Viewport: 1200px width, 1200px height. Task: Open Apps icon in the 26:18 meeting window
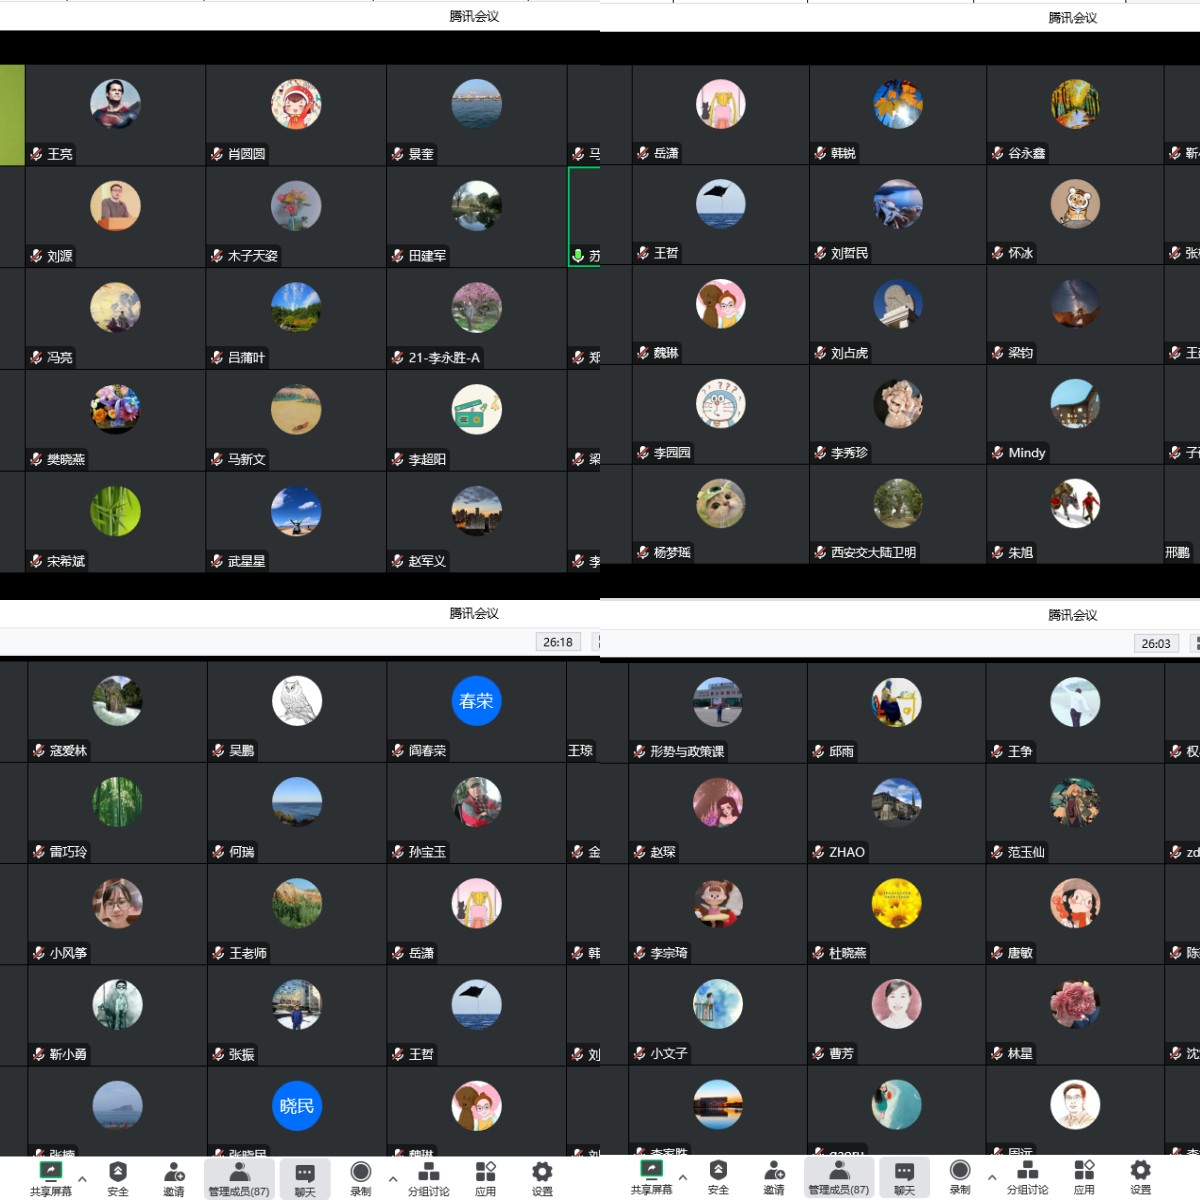(x=486, y=1172)
